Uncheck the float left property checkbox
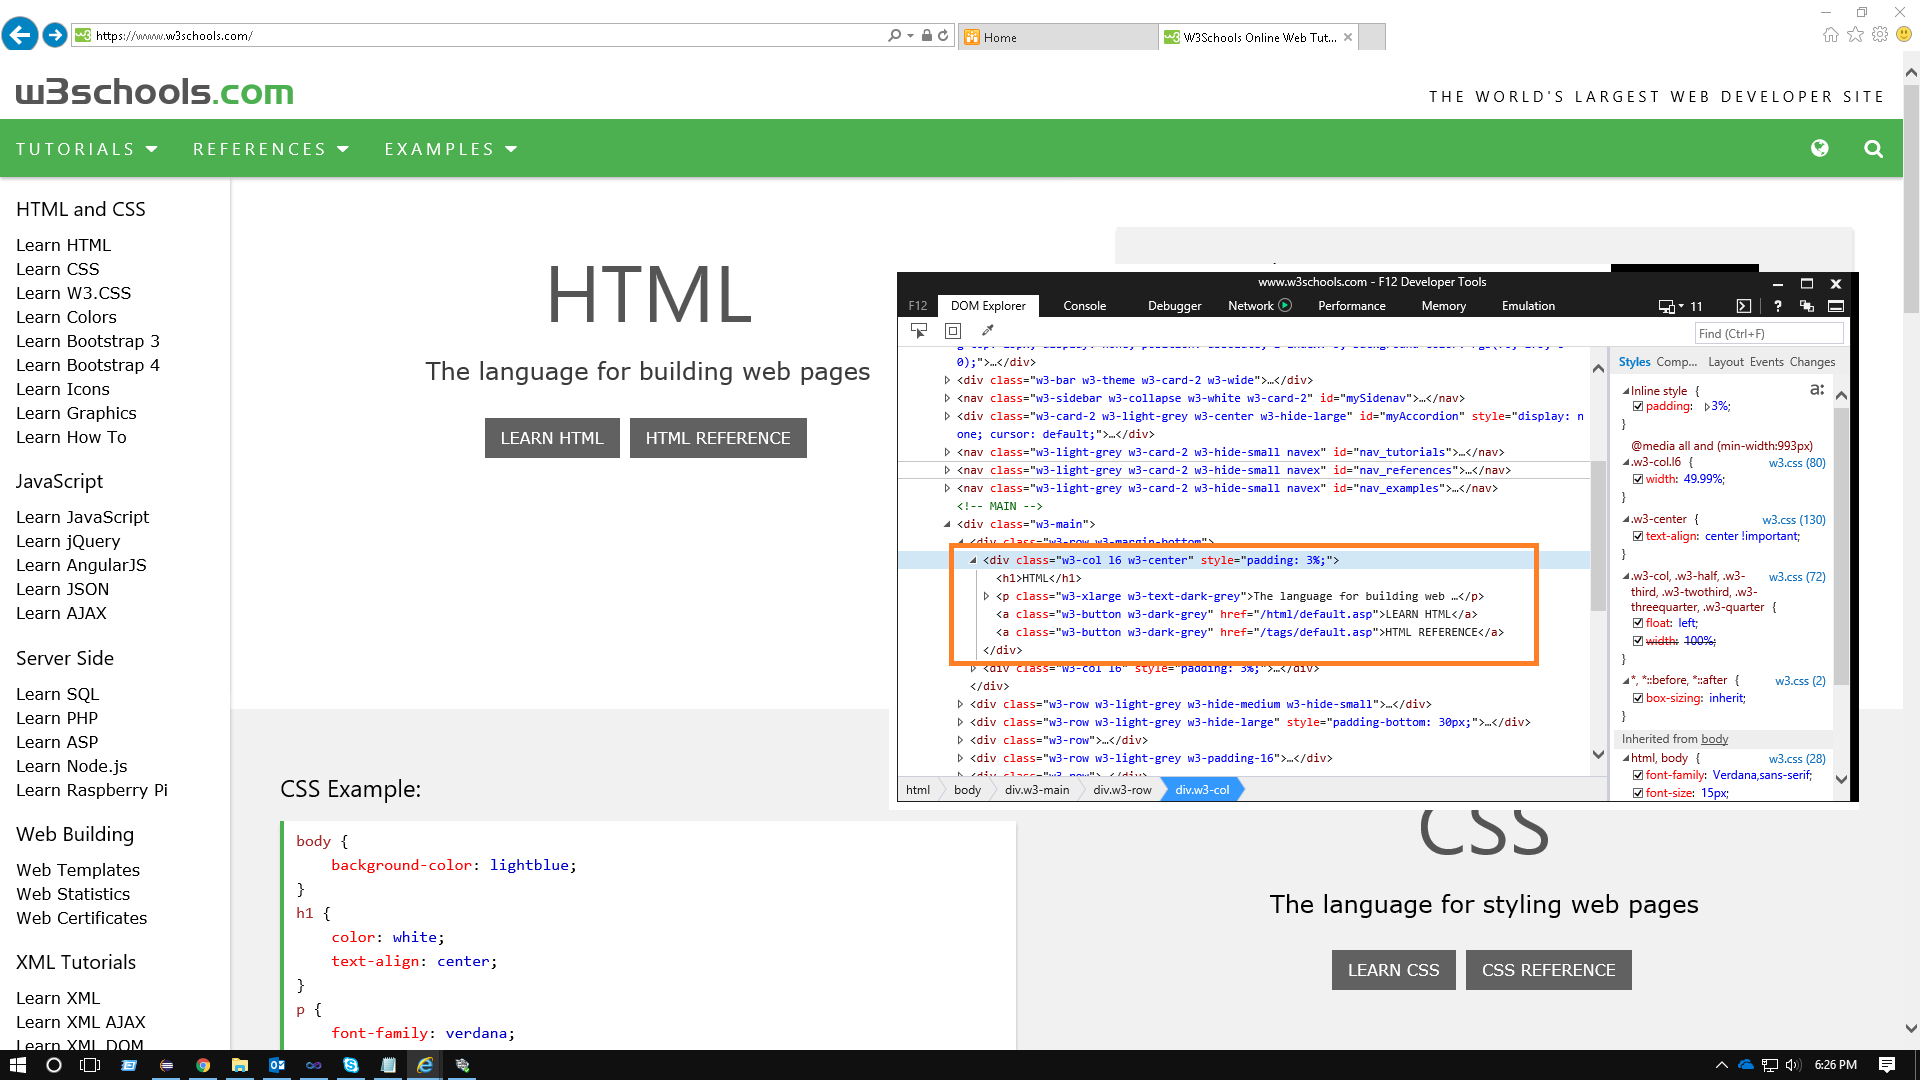Viewport: 1920px width, 1080px height. (1638, 623)
